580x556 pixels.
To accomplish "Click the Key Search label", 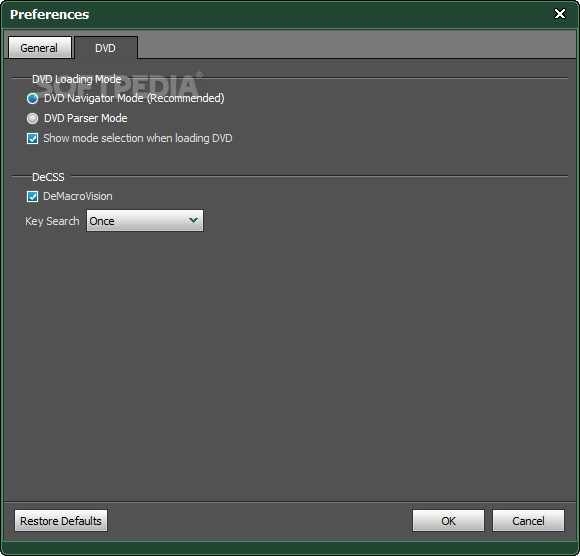I will (52, 221).
